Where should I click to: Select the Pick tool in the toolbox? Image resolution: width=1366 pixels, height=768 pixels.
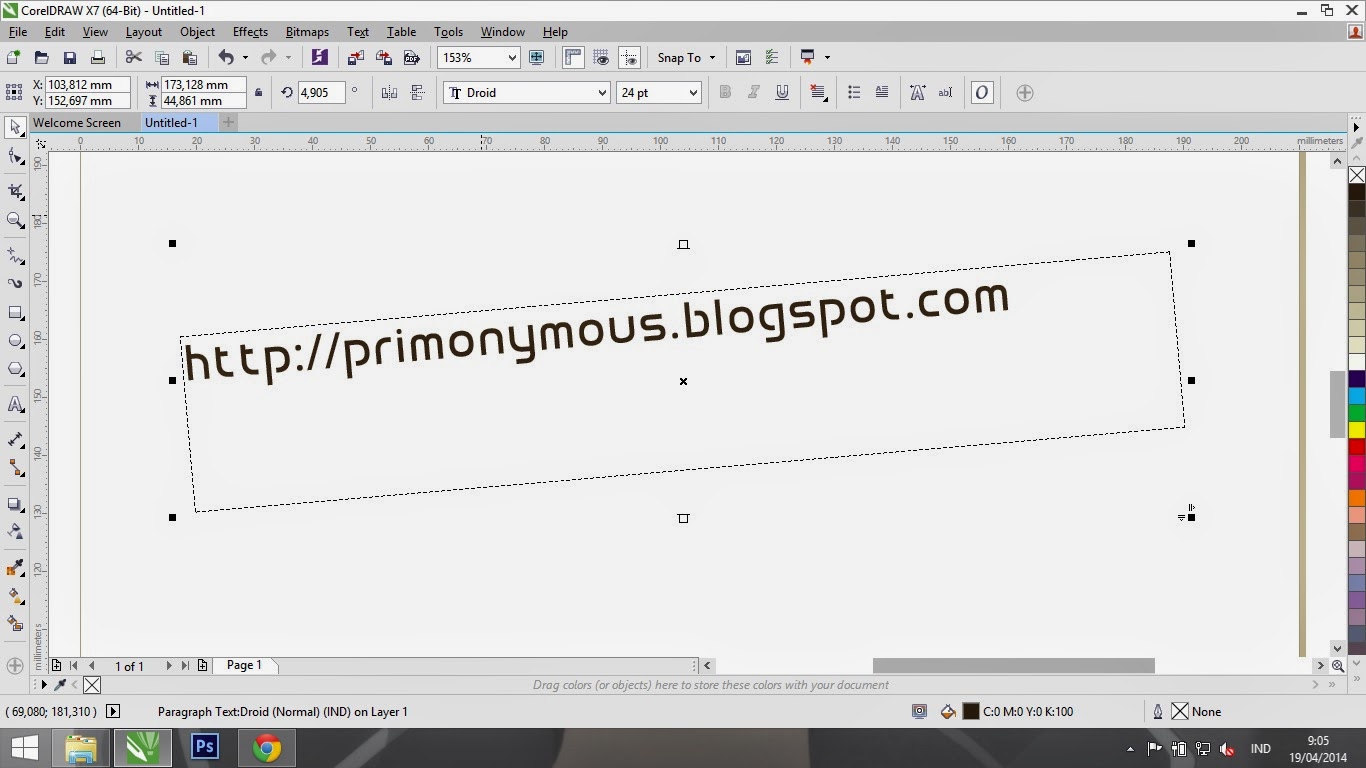tap(15, 127)
